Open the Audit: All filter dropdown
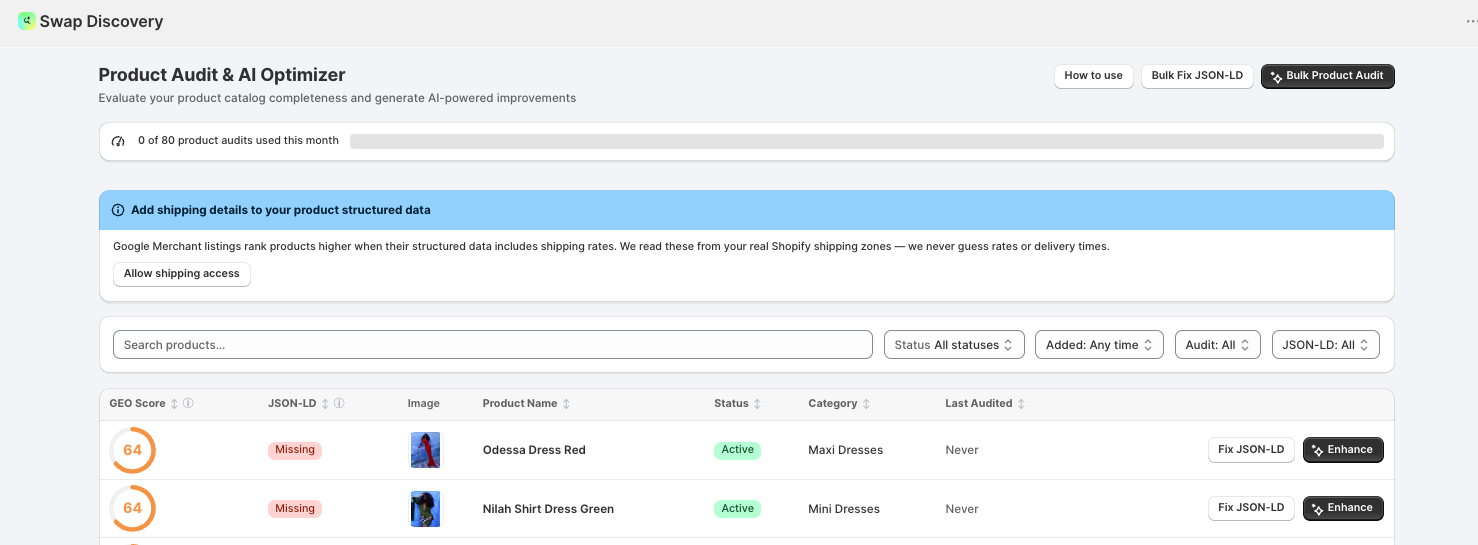Screen dimensions: 1478x545 (1217, 345)
